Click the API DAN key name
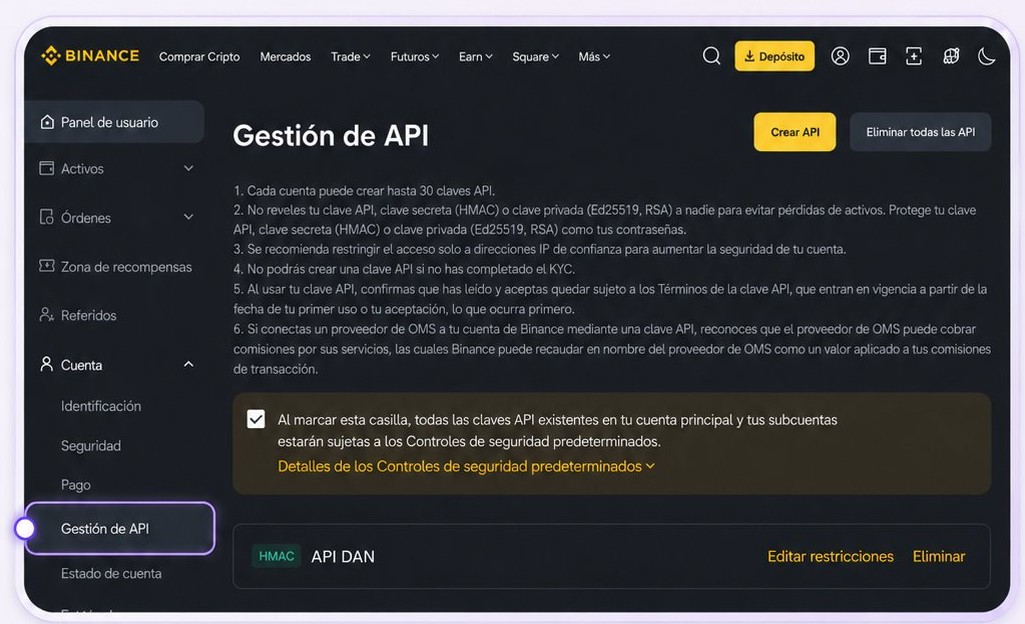1025x624 pixels. click(343, 557)
